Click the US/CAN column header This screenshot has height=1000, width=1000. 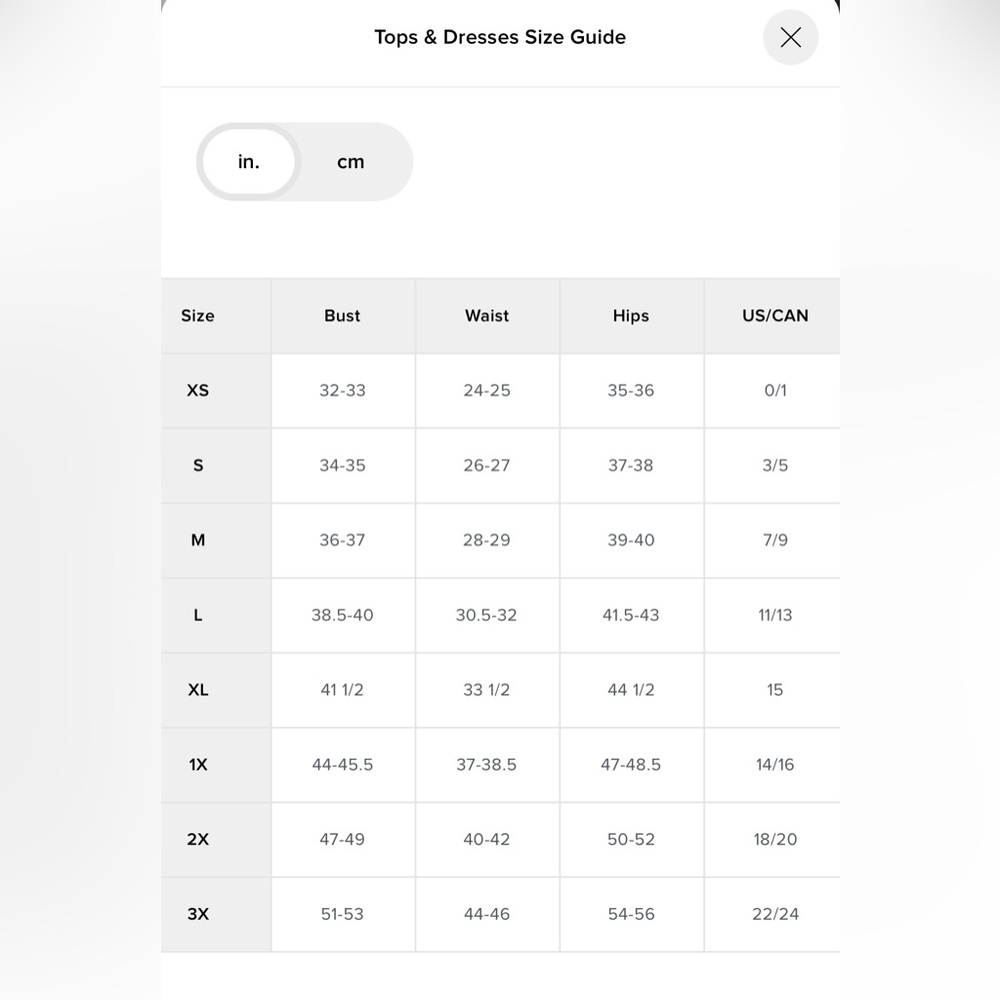pos(775,316)
